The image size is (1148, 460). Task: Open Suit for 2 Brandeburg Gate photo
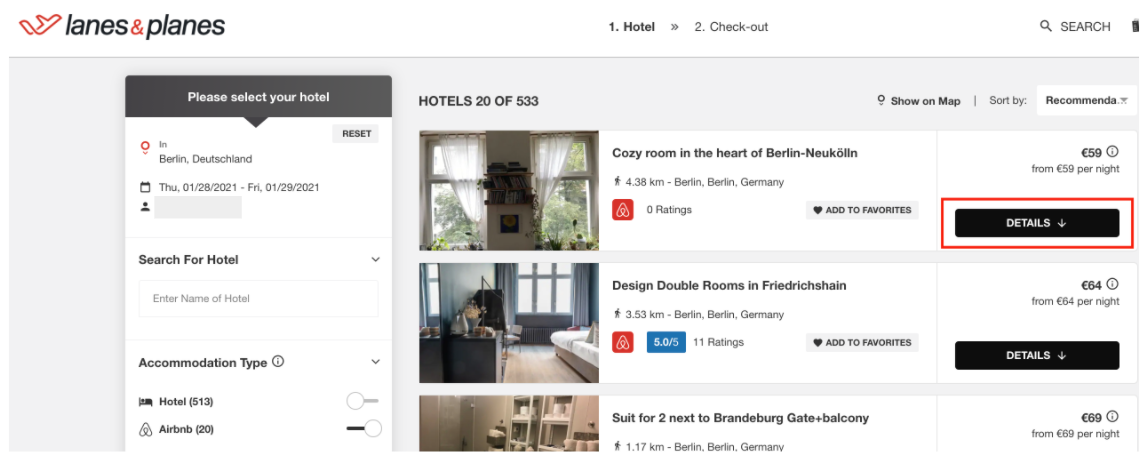point(509,423)
